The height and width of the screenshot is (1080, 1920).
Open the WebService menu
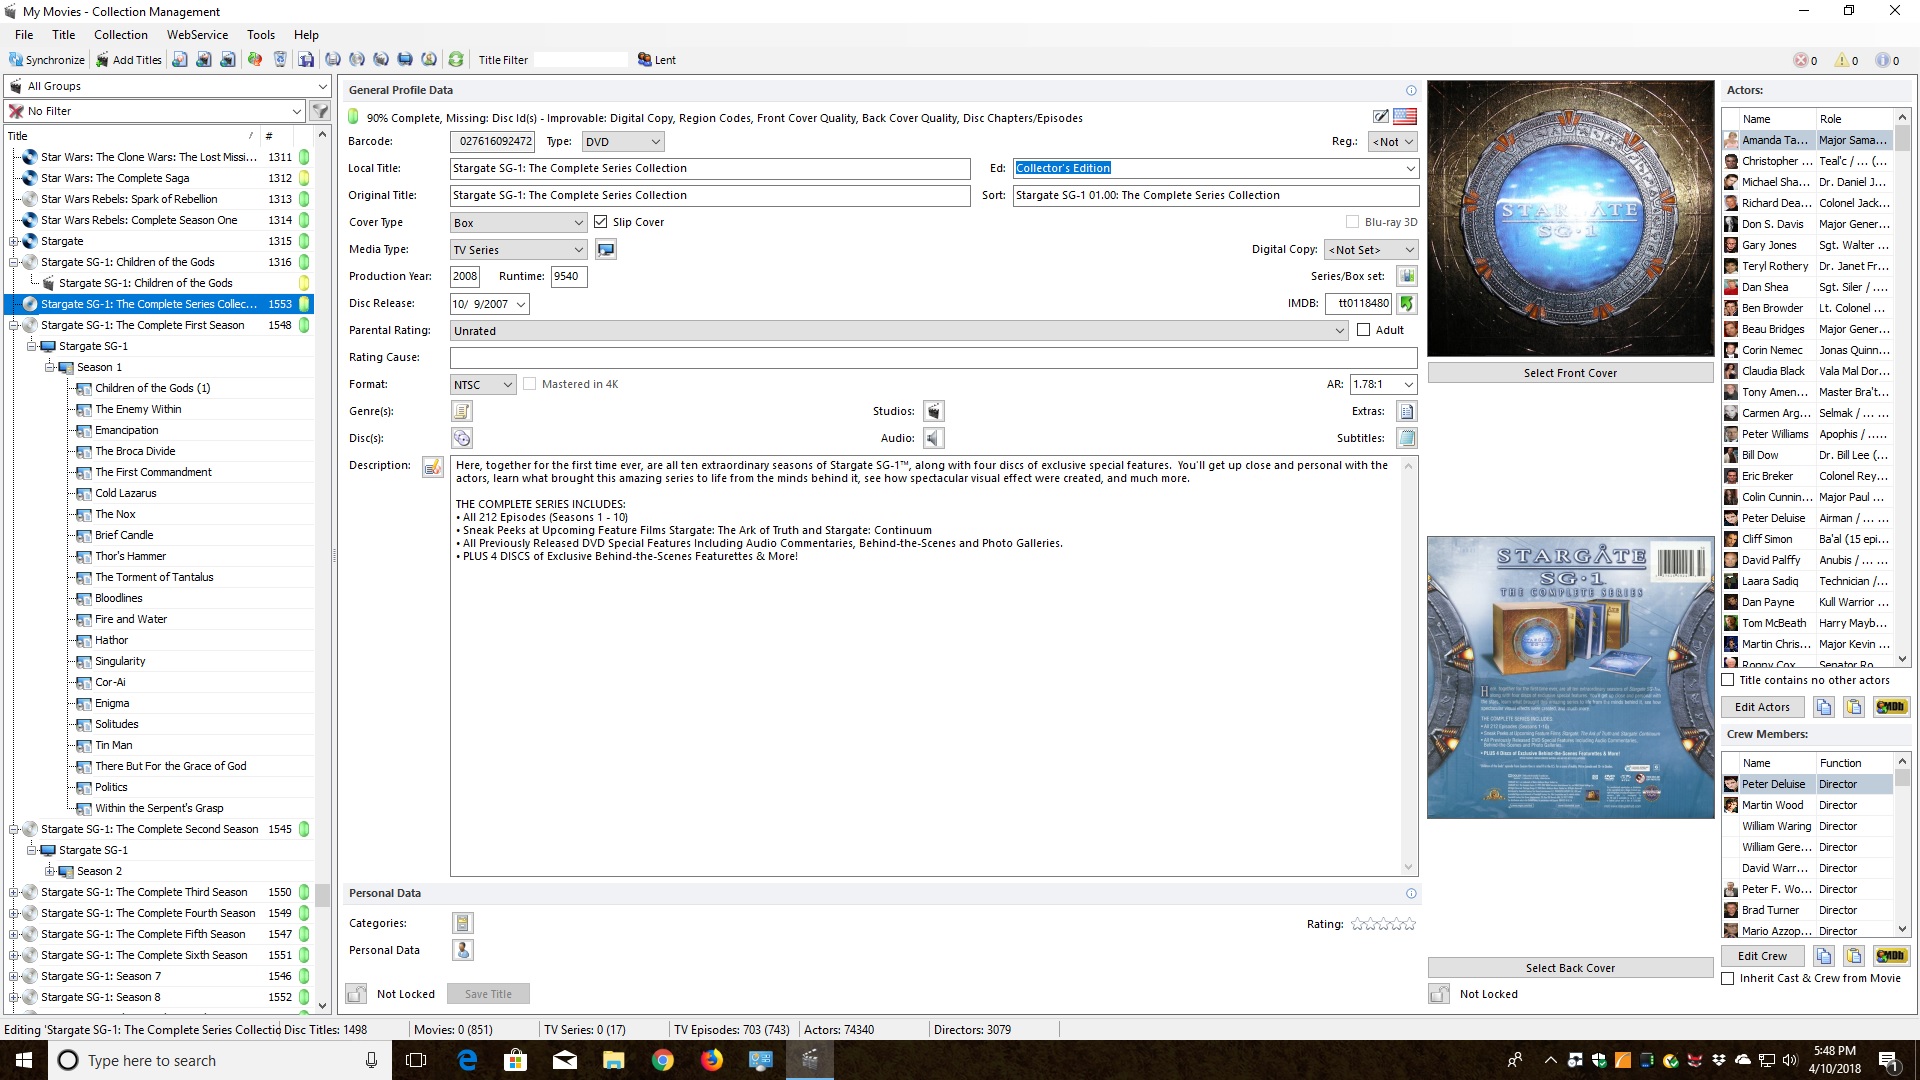pos(197,34)
